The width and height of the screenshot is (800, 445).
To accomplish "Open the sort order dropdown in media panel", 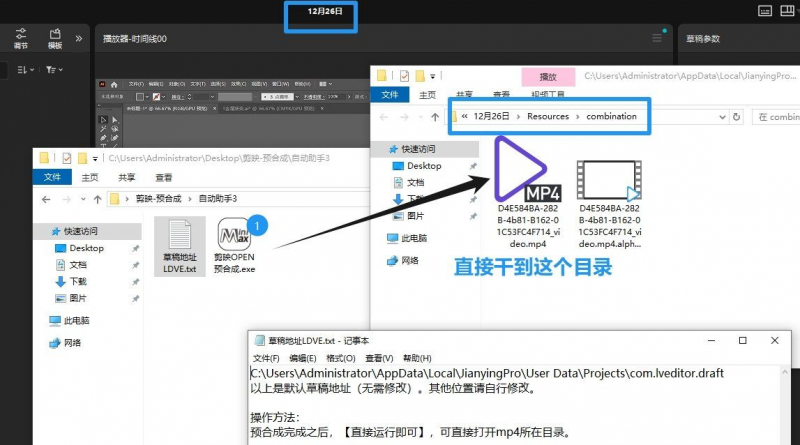I will tap(26, 69).
